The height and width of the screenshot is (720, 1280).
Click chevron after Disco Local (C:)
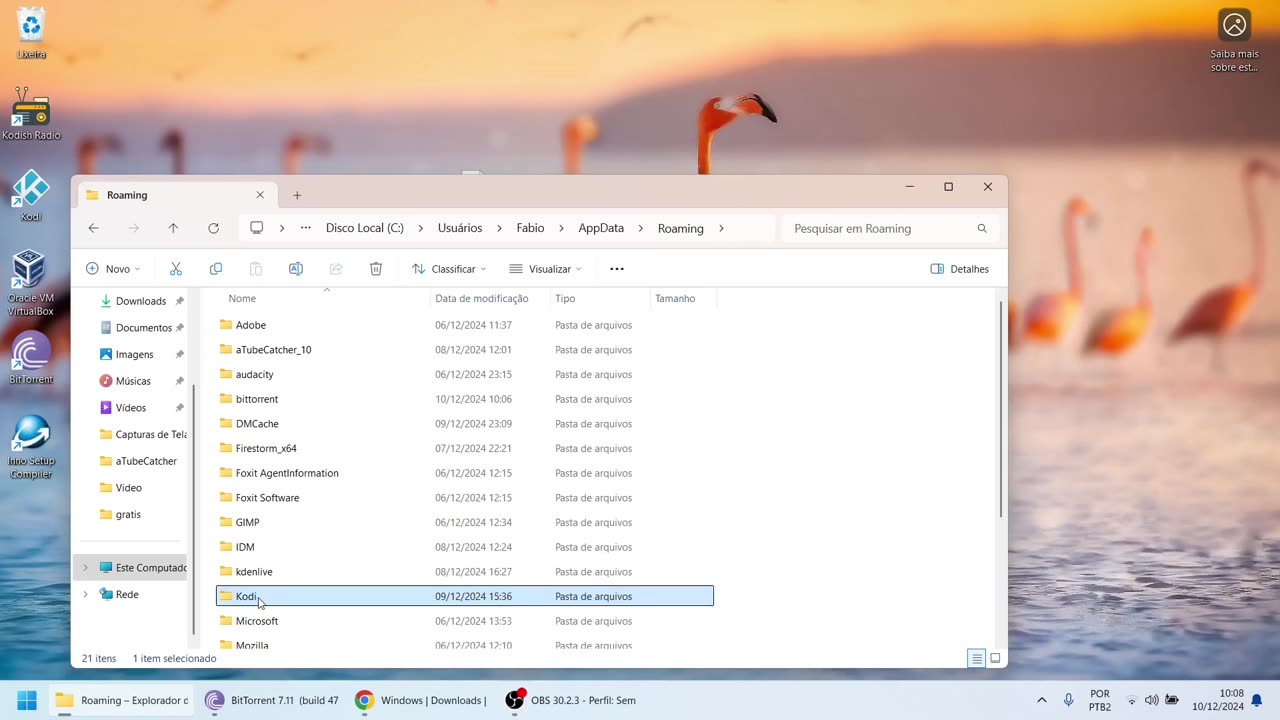click(x=421, y=228)
